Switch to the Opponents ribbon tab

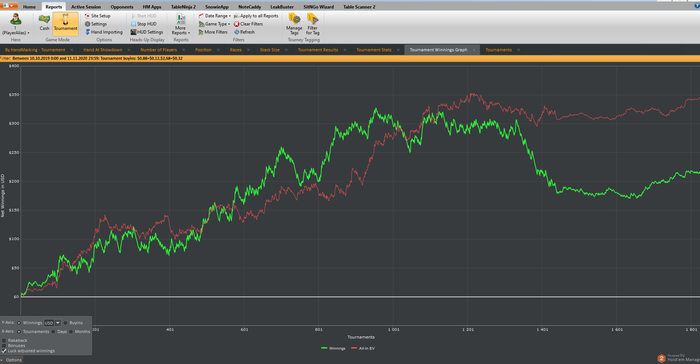click(122, 7)
